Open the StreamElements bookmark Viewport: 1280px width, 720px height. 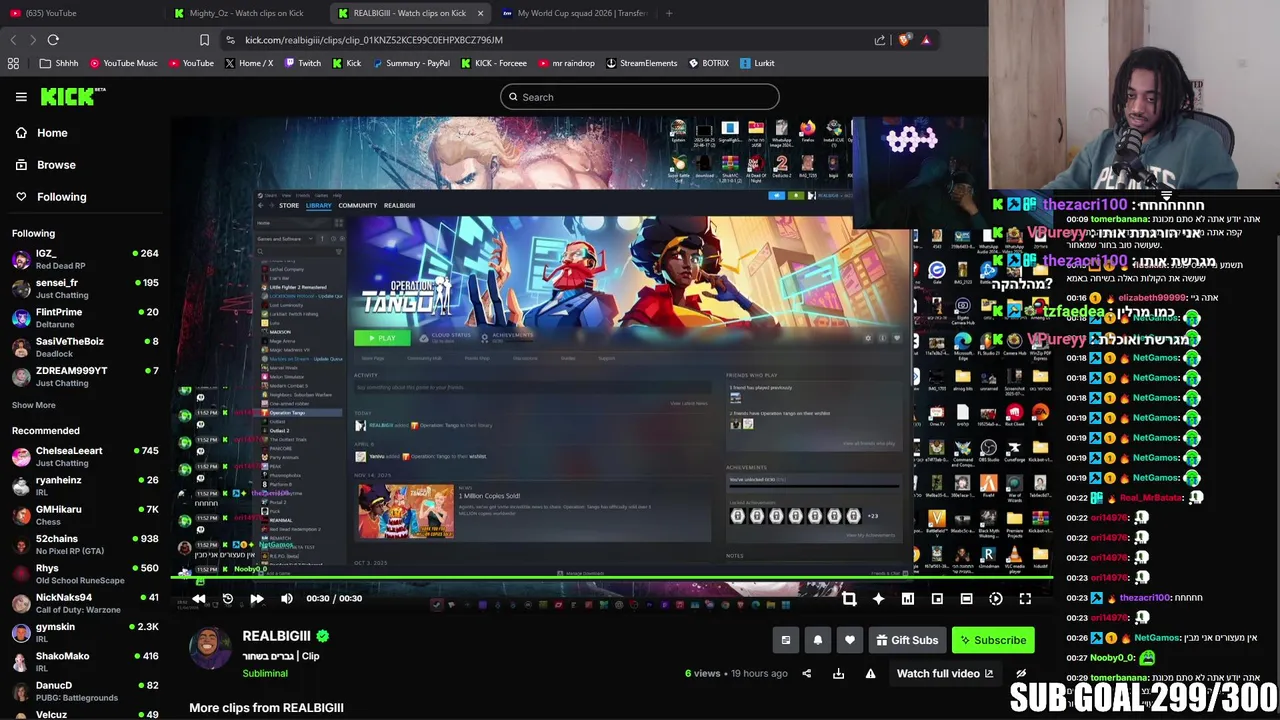click(x=641, y=63)
